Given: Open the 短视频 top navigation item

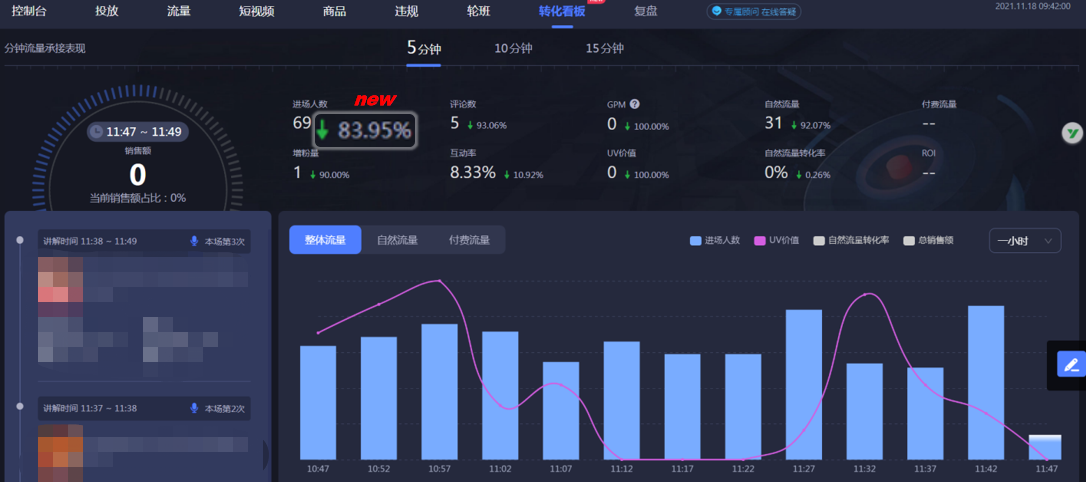Looking at the screenshot, I should 256,12.
